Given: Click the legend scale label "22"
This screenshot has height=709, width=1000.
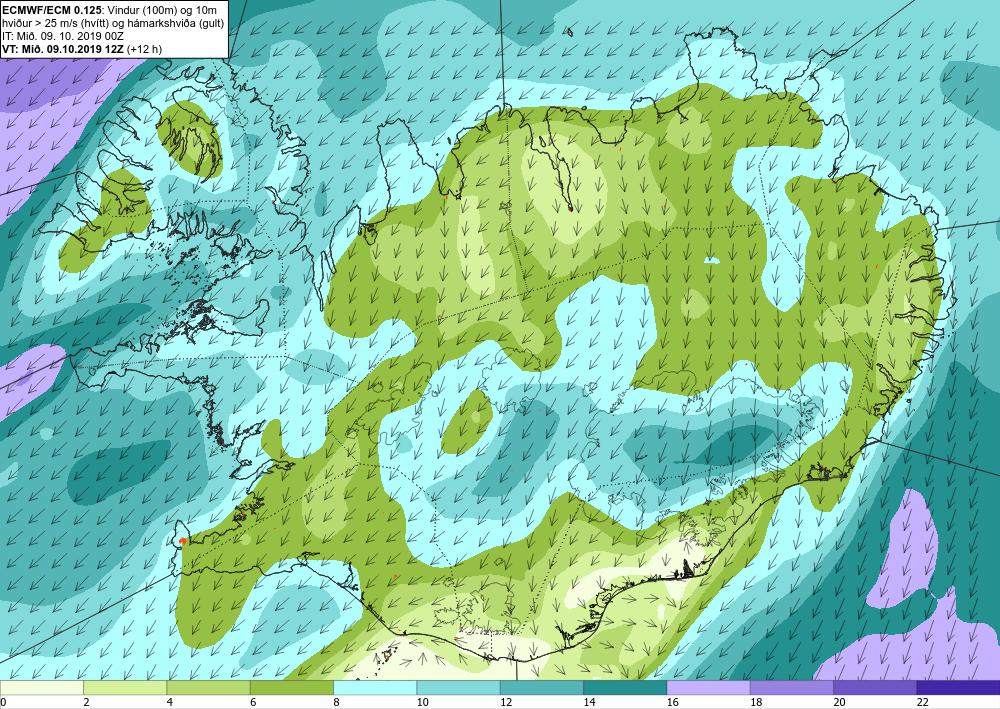Looking at the screenshot, I should click(923, 702).
